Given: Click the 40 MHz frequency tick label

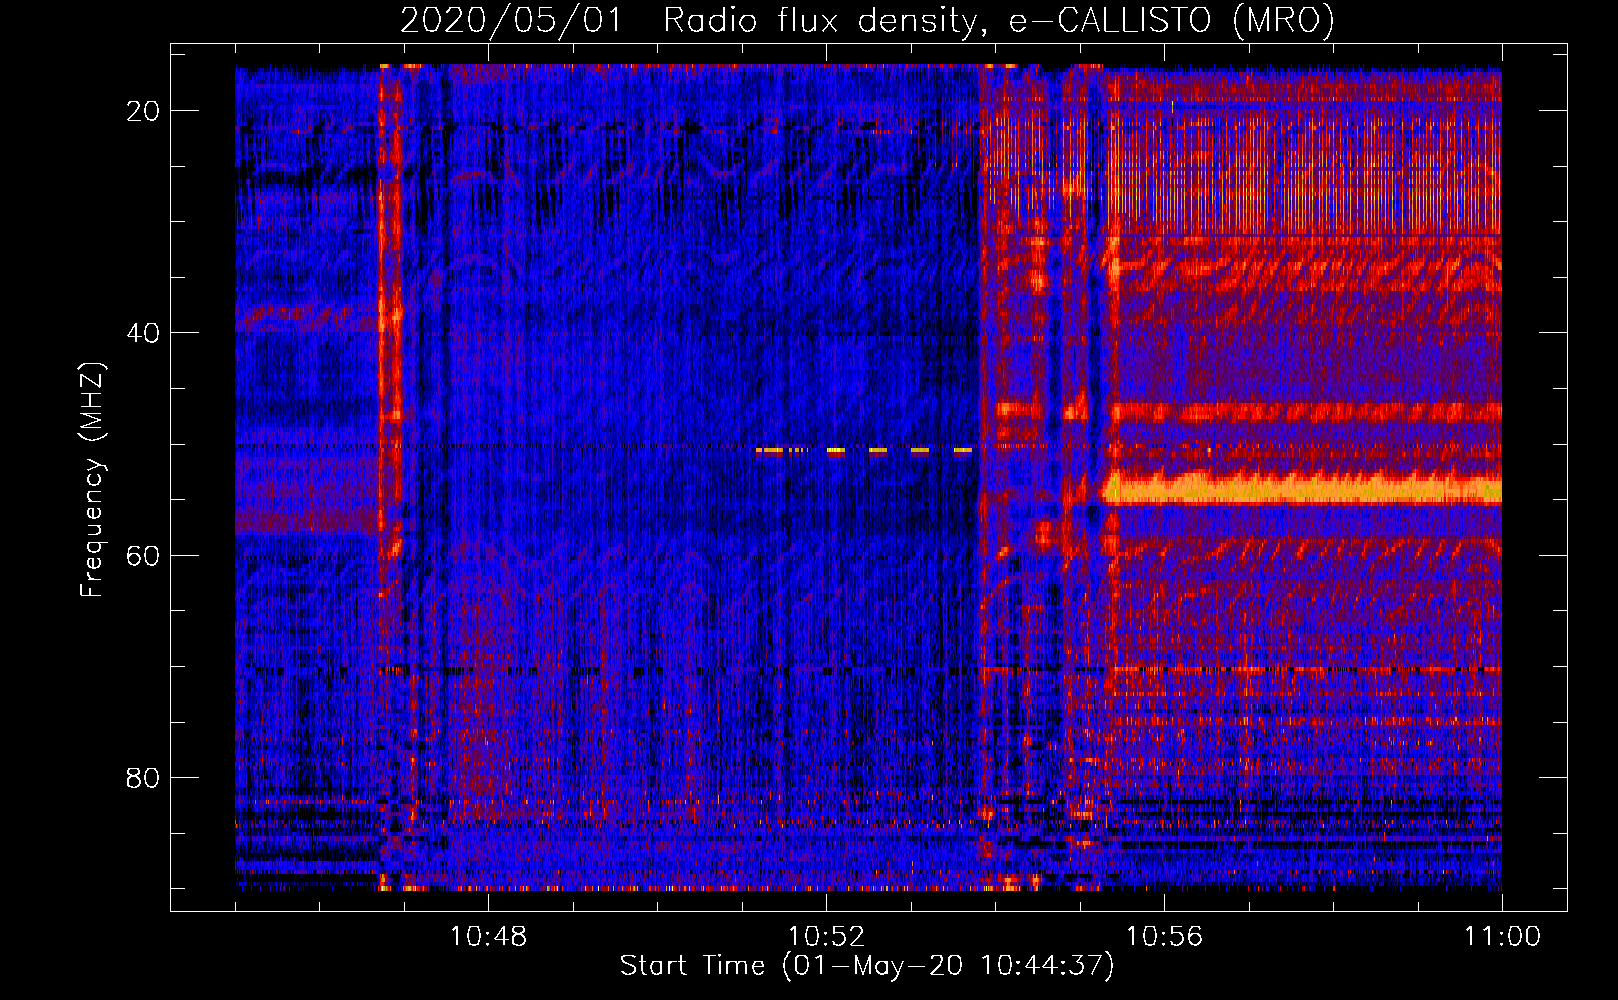Looking at the screenshot, I should point(143,332).
